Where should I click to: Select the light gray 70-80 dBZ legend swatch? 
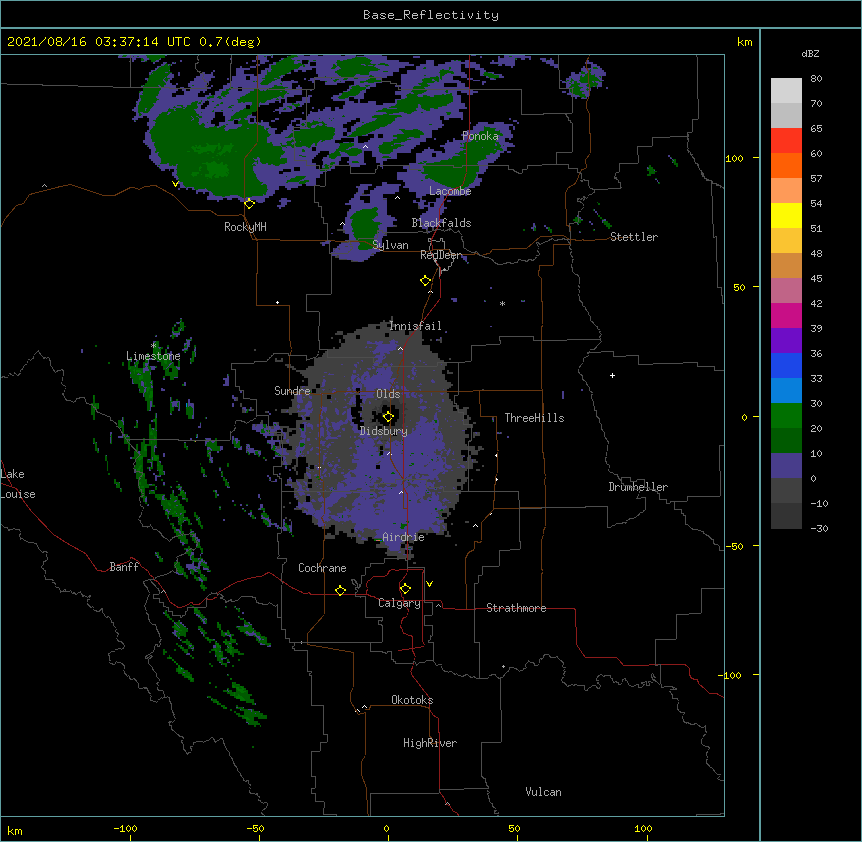pyautogui.click(x=786, y=90)
